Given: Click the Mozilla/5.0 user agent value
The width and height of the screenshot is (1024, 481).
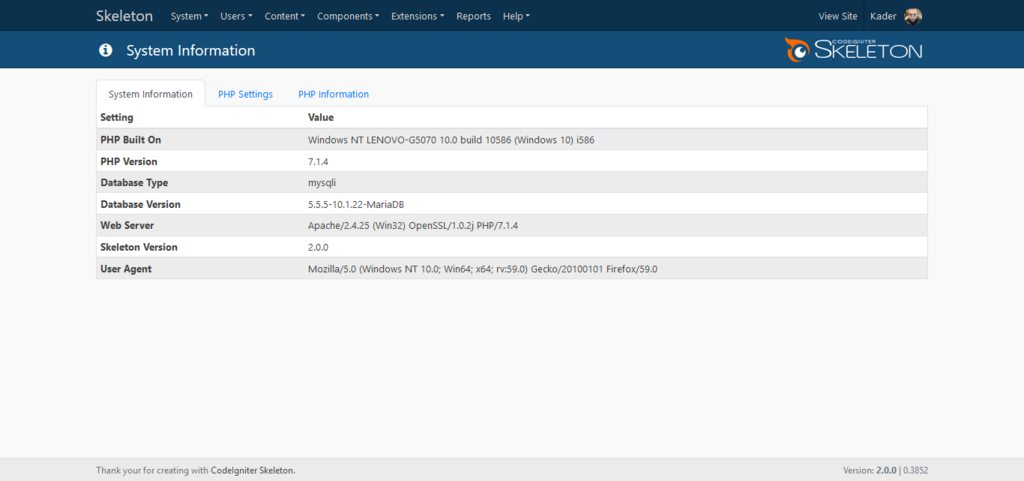Looking at the screenshot, I should (483, 268).
